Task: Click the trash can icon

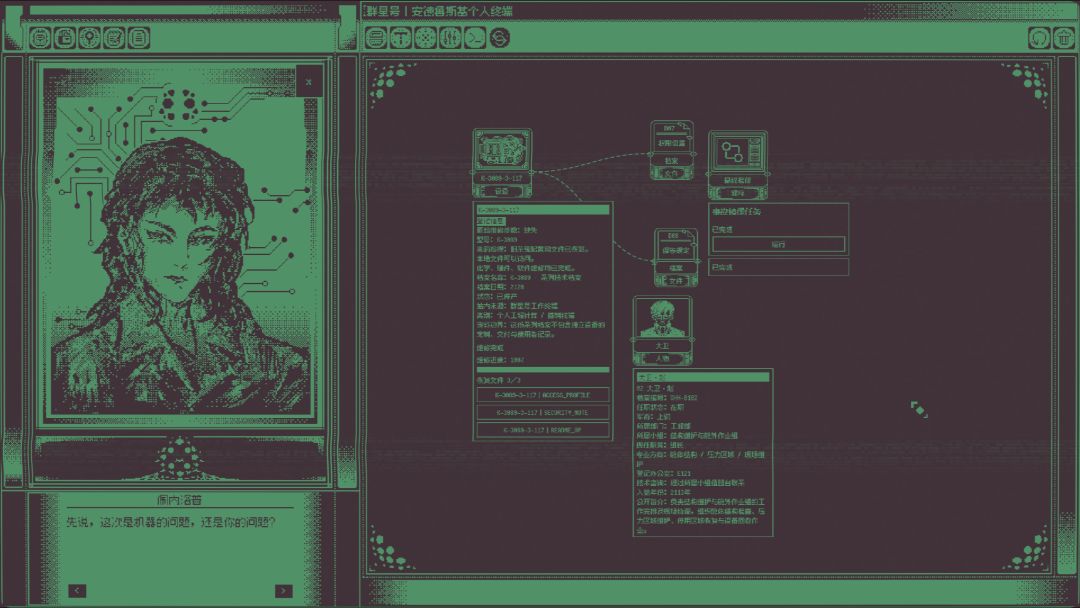Action: [1063, 37]
